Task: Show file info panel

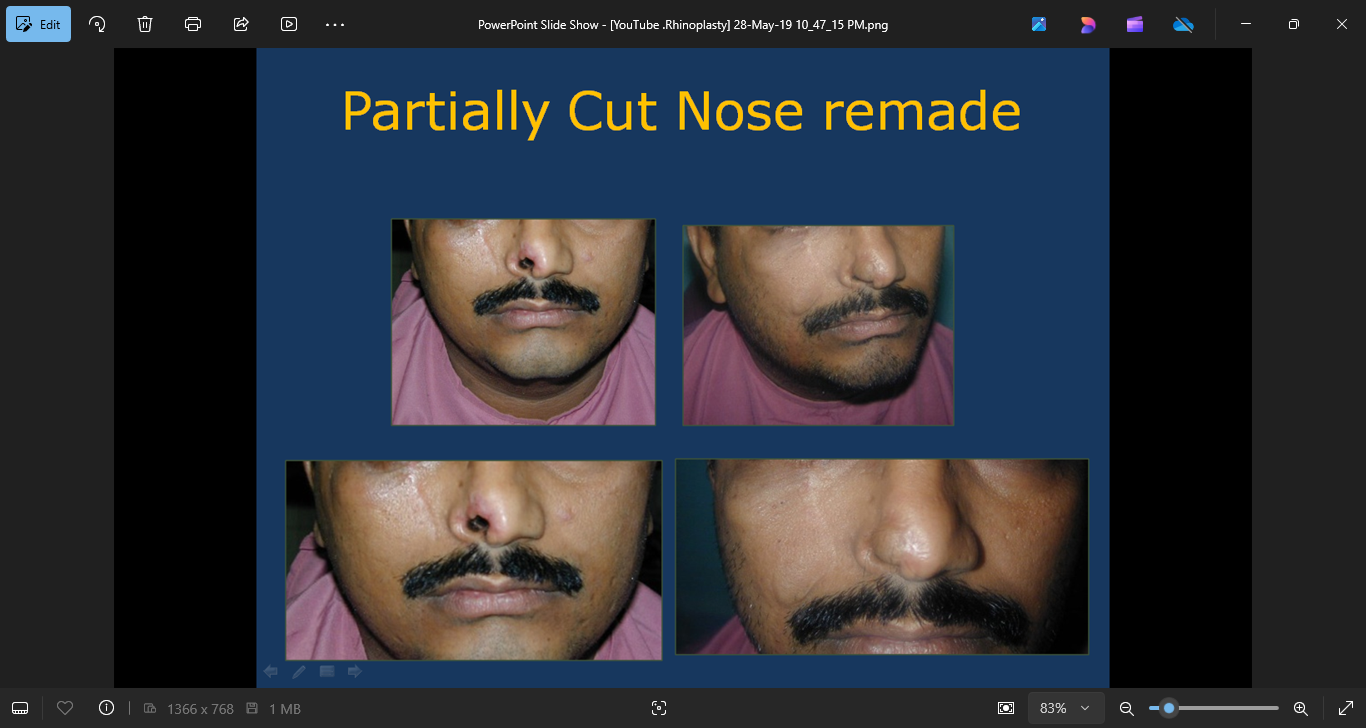Action: click(107, 708)
